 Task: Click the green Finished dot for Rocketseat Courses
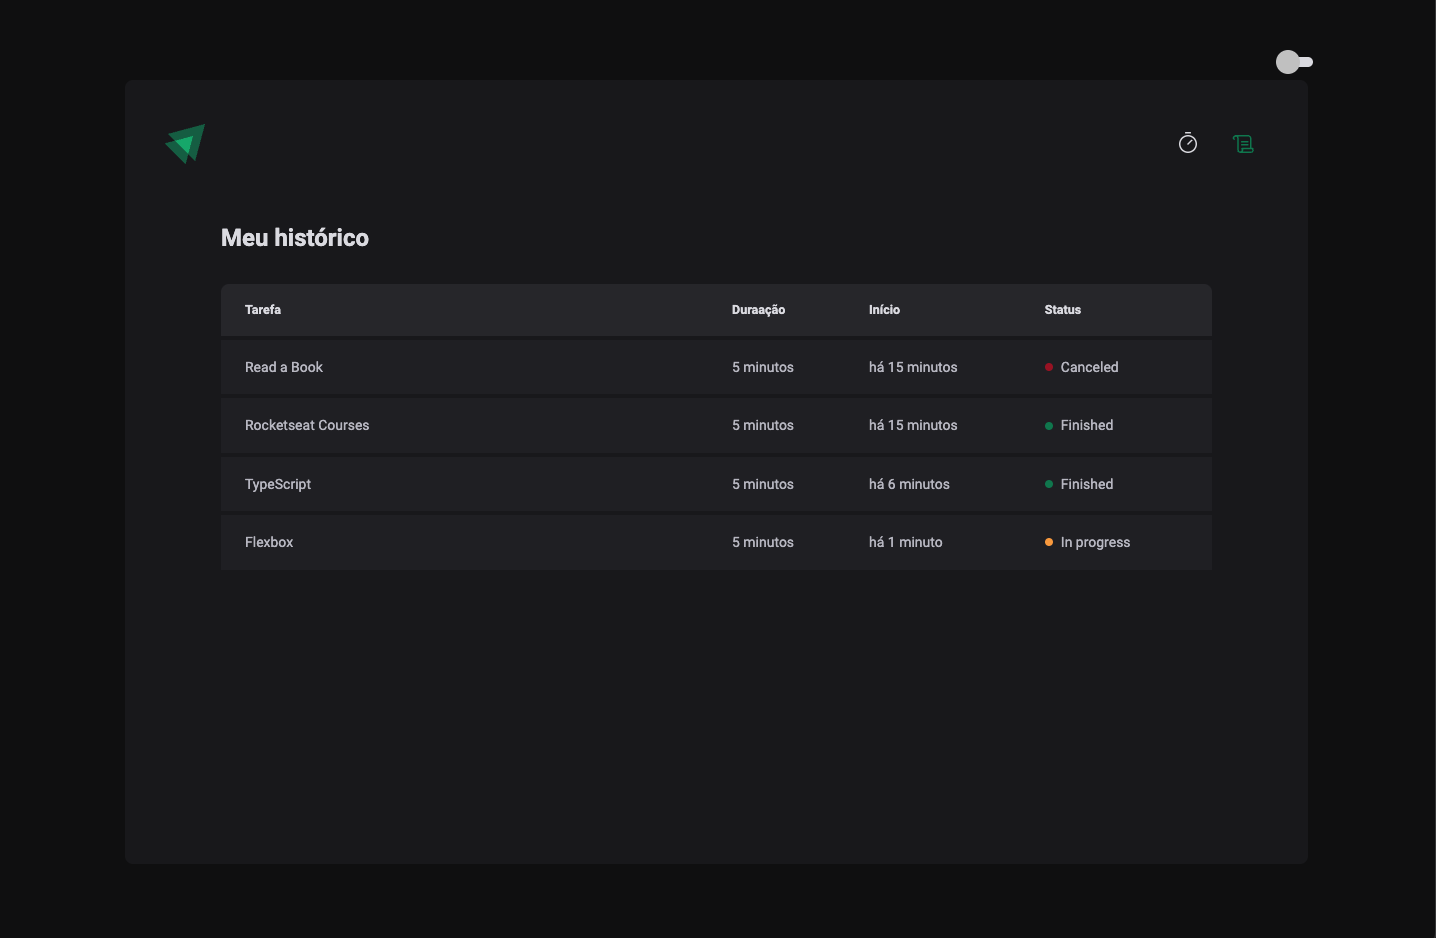point(1049,425)
